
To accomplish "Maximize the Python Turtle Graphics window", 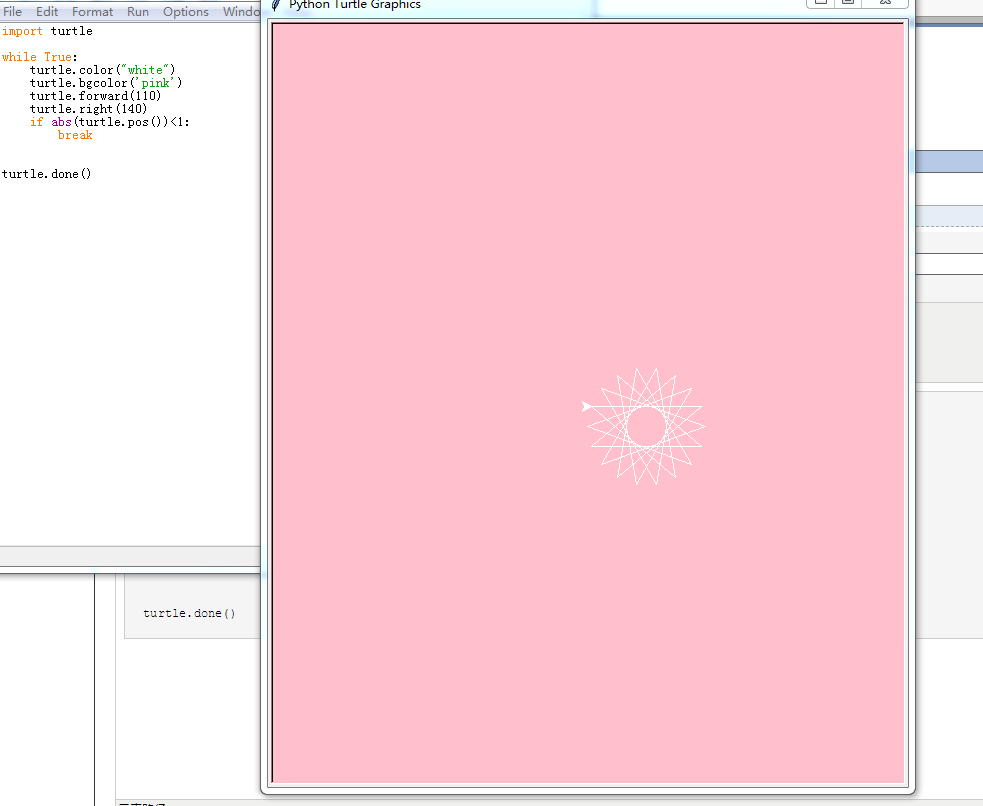I will point(848,3).
